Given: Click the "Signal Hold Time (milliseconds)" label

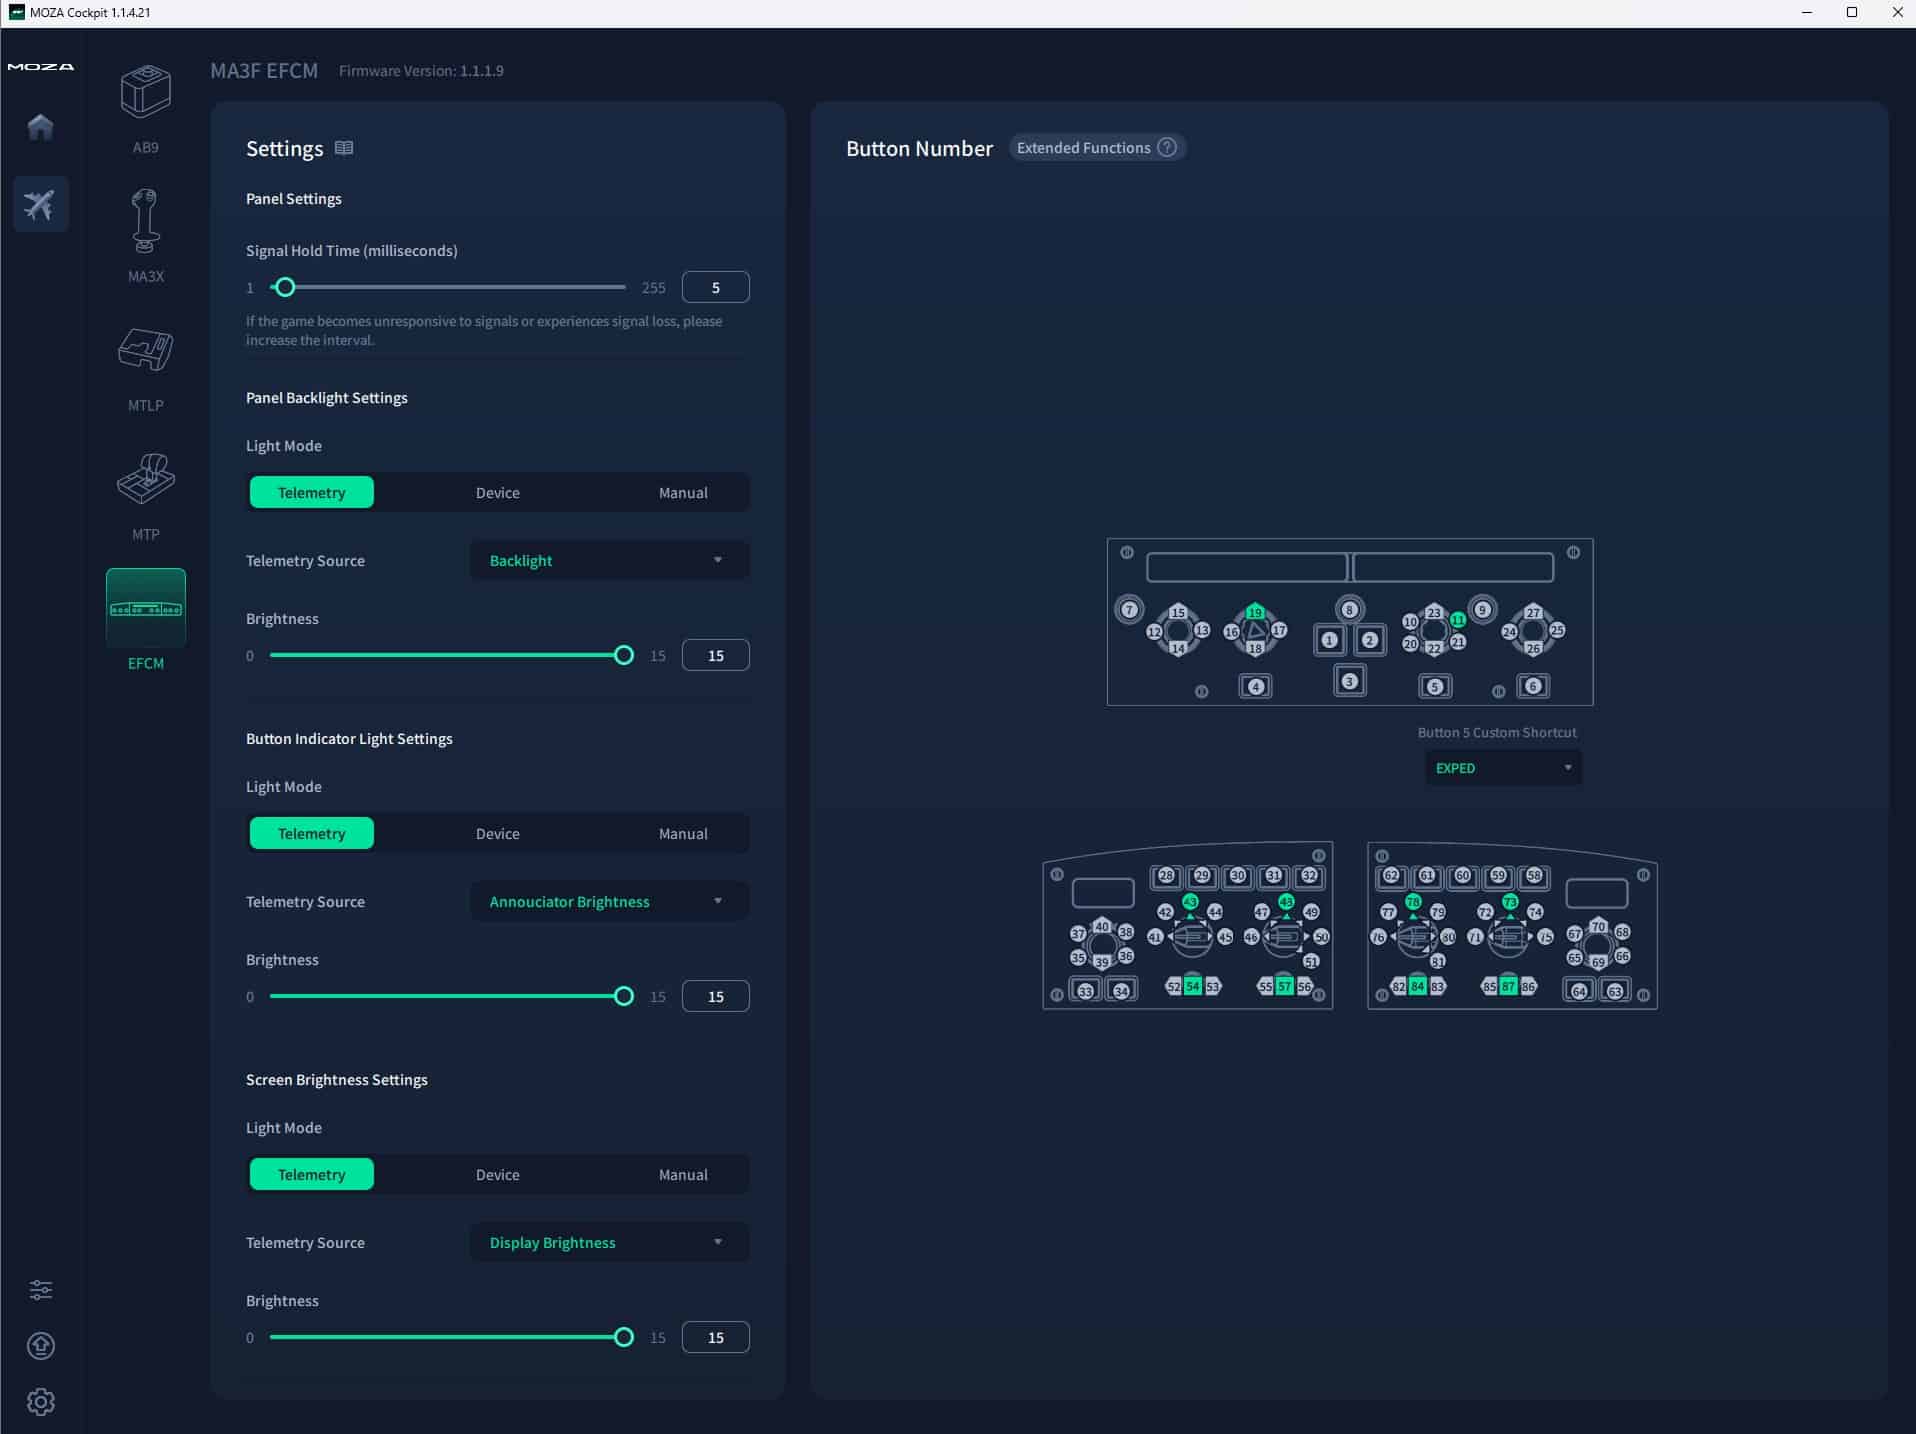Looking at the screenshot, I should click(352, 250).
